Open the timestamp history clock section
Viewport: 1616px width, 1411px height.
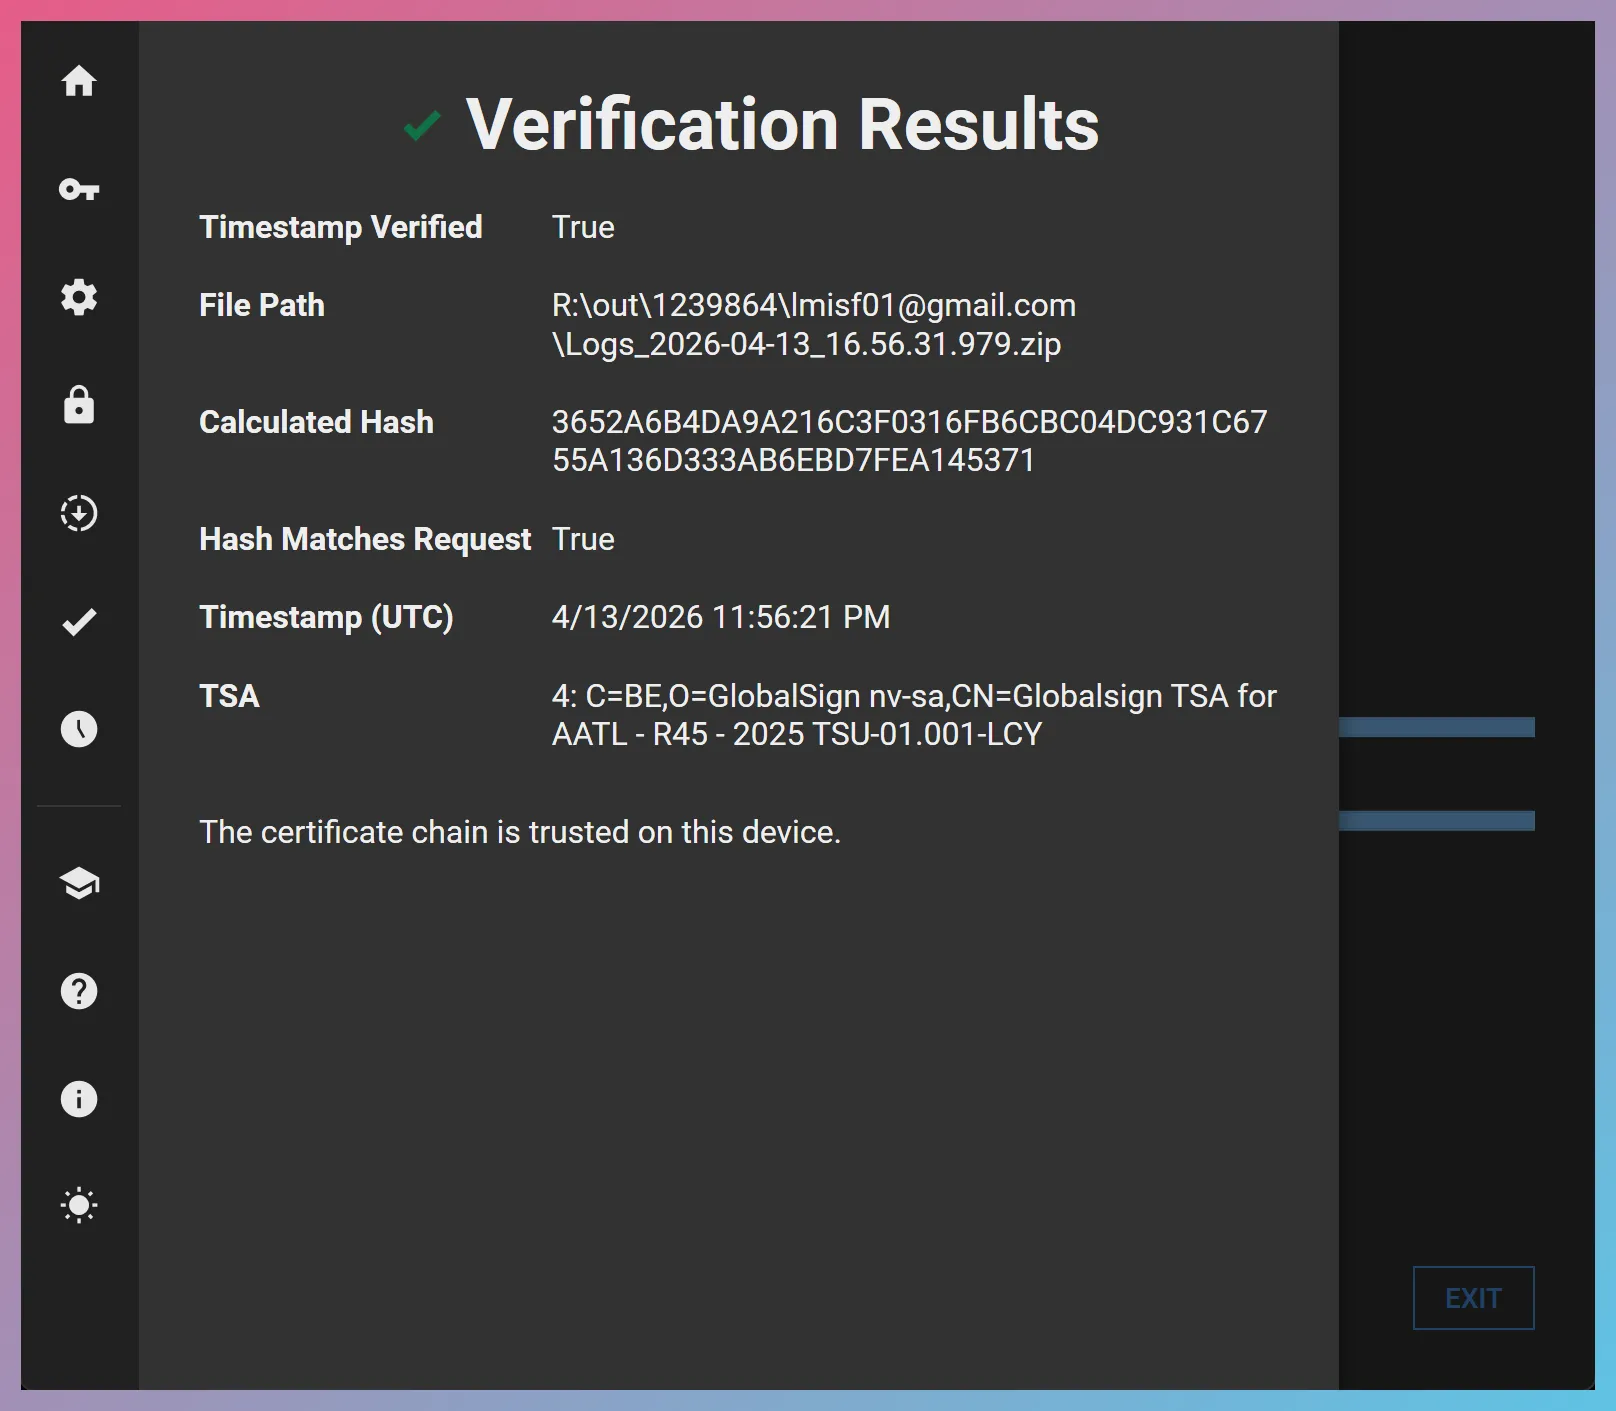click(79, 730)
